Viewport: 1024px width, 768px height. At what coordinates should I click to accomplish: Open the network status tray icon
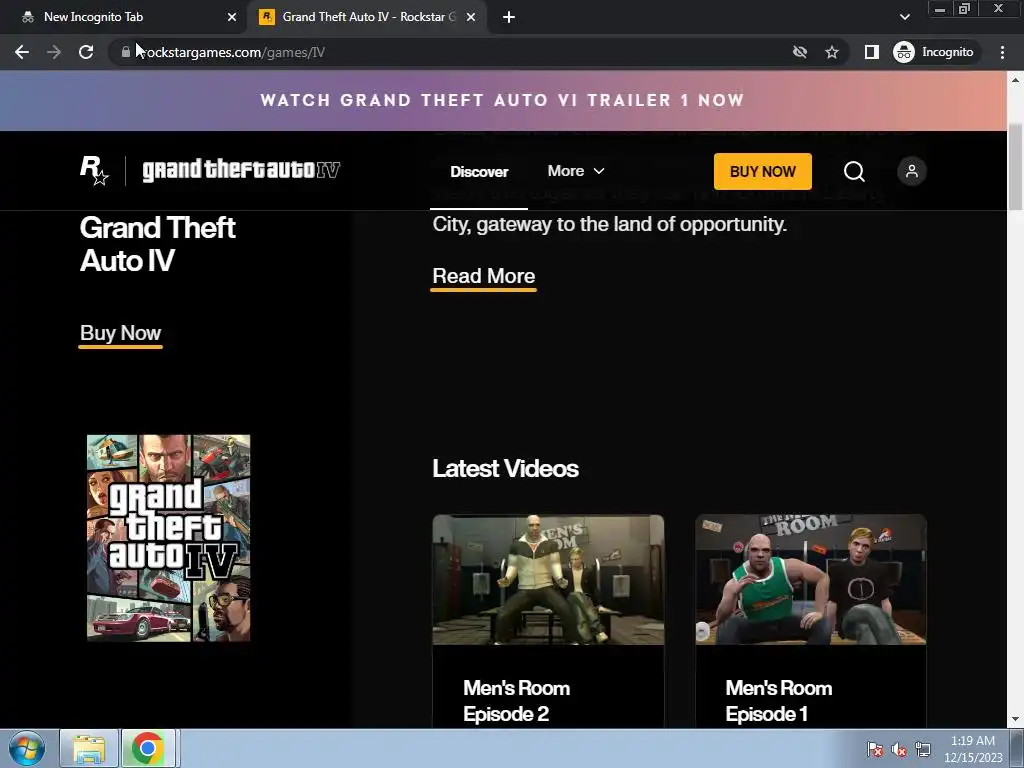923,750
